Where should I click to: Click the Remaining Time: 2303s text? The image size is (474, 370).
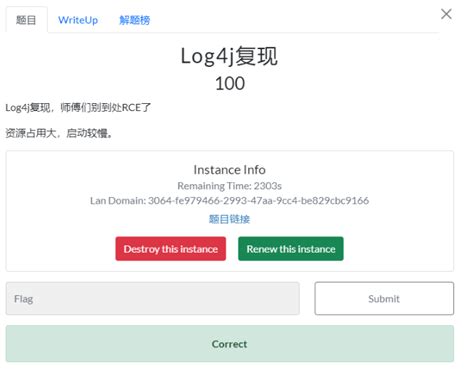click(x=229, y=186)
